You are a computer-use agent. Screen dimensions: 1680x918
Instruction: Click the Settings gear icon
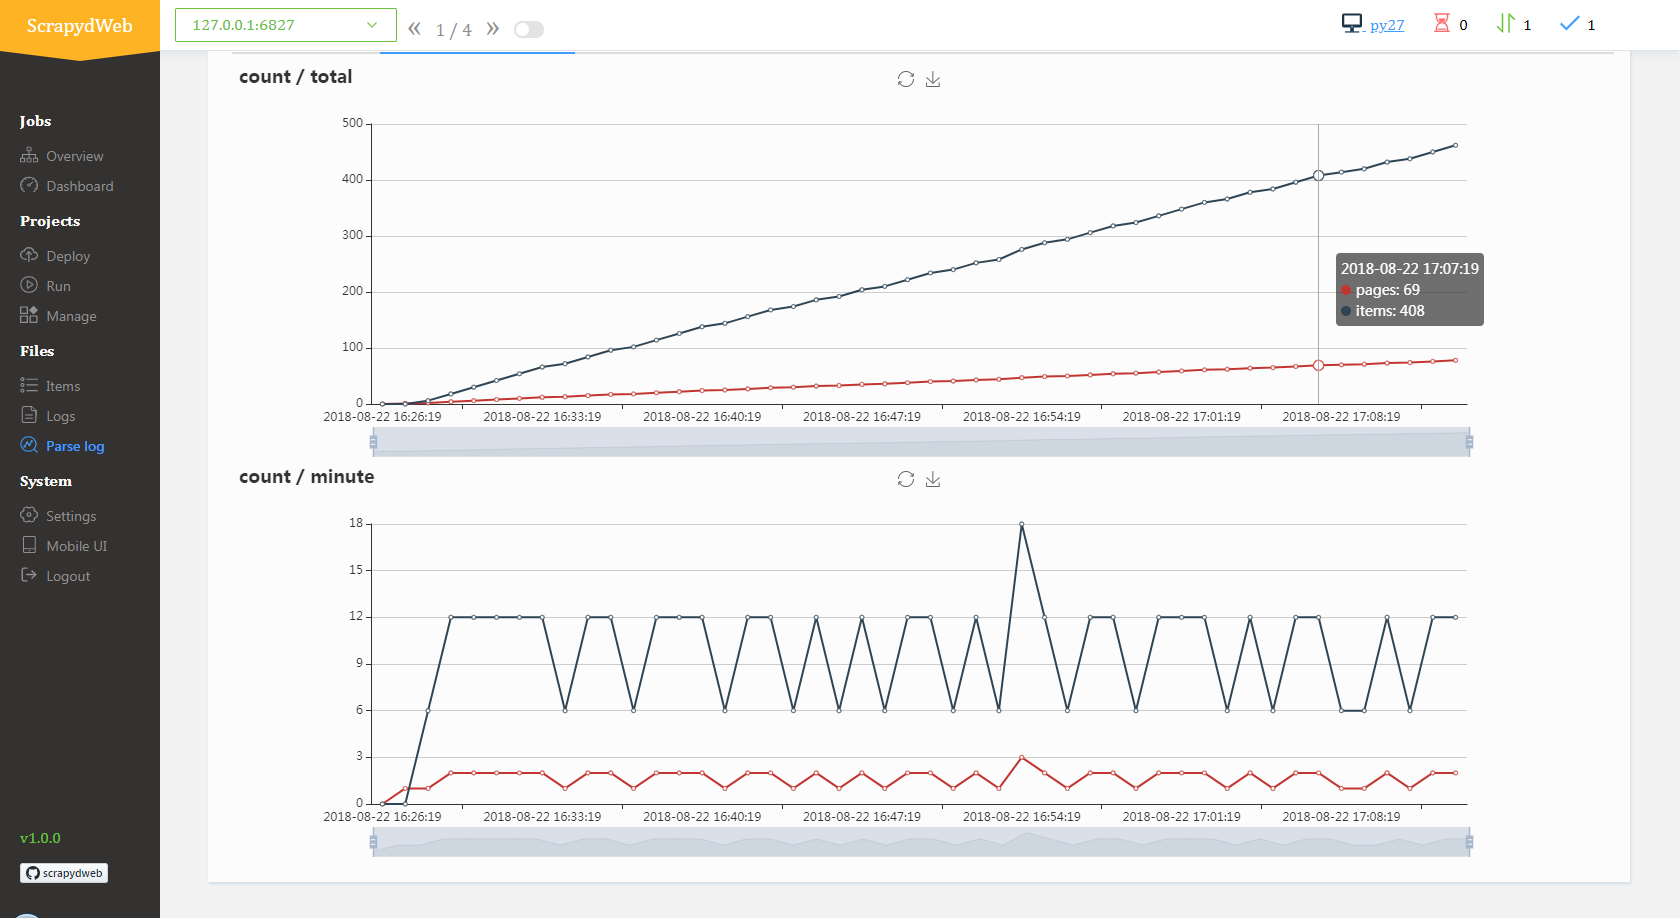[x=29, y=515]
